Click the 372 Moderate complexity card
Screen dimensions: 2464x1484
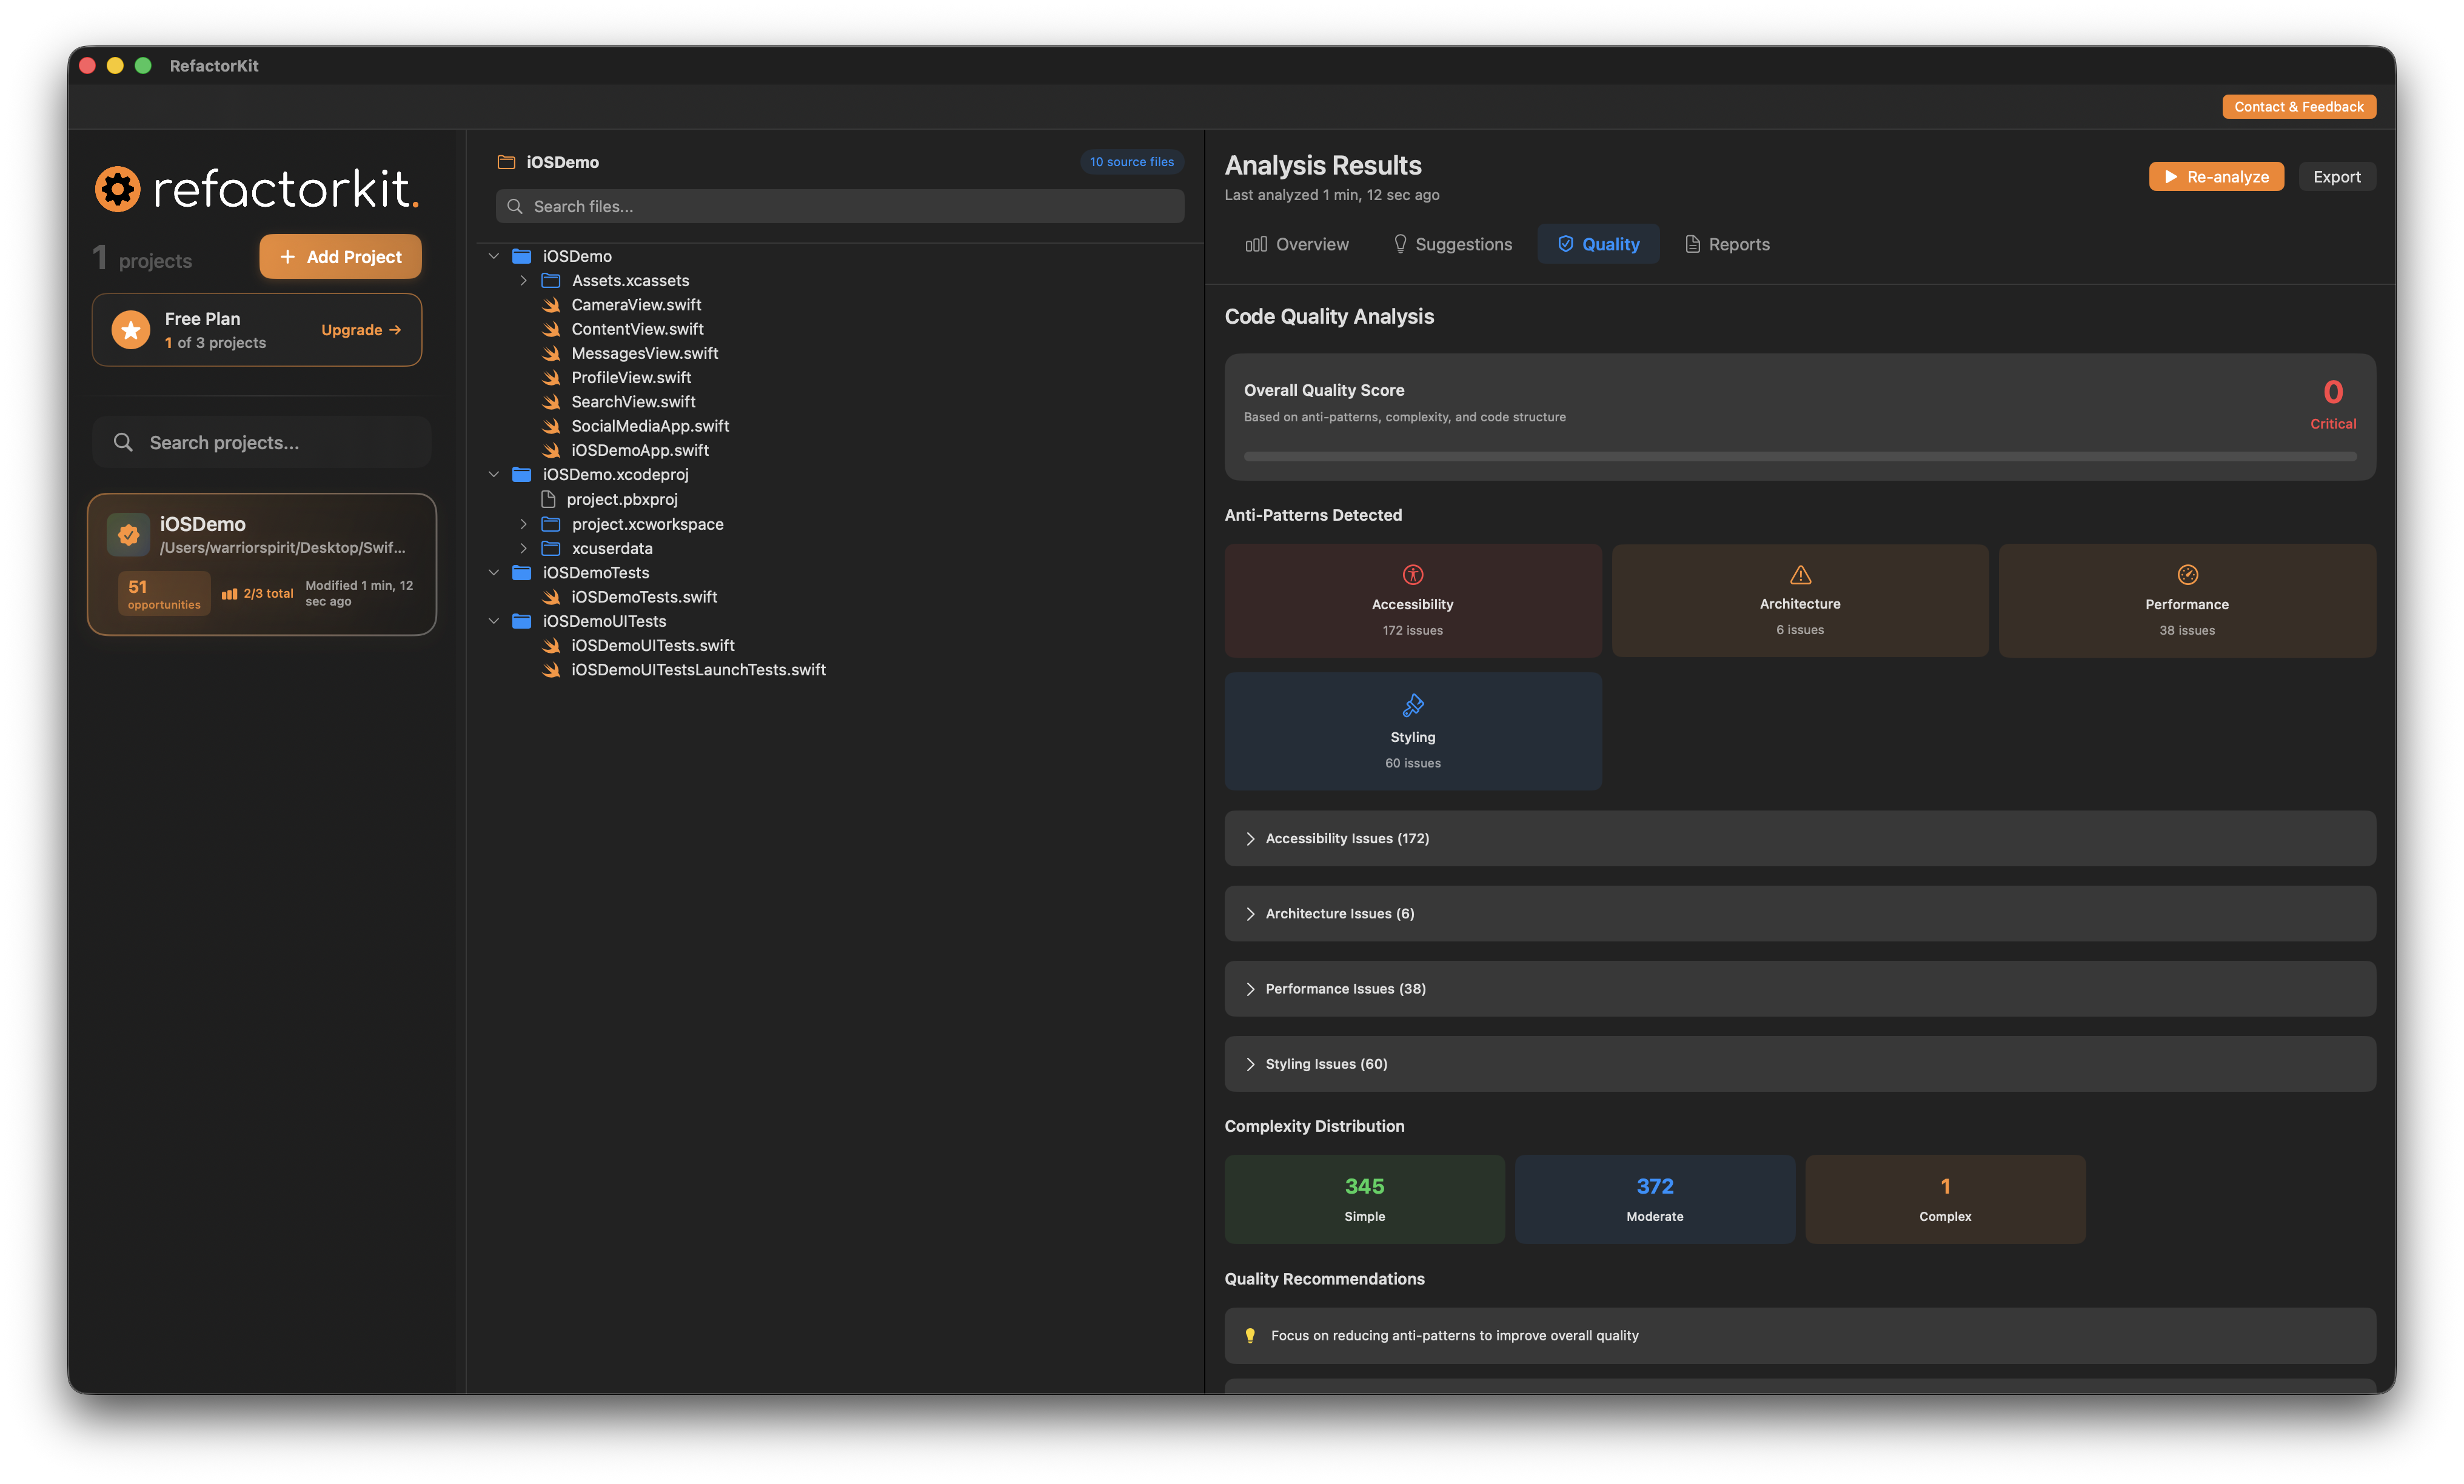pos(1654,1199)
